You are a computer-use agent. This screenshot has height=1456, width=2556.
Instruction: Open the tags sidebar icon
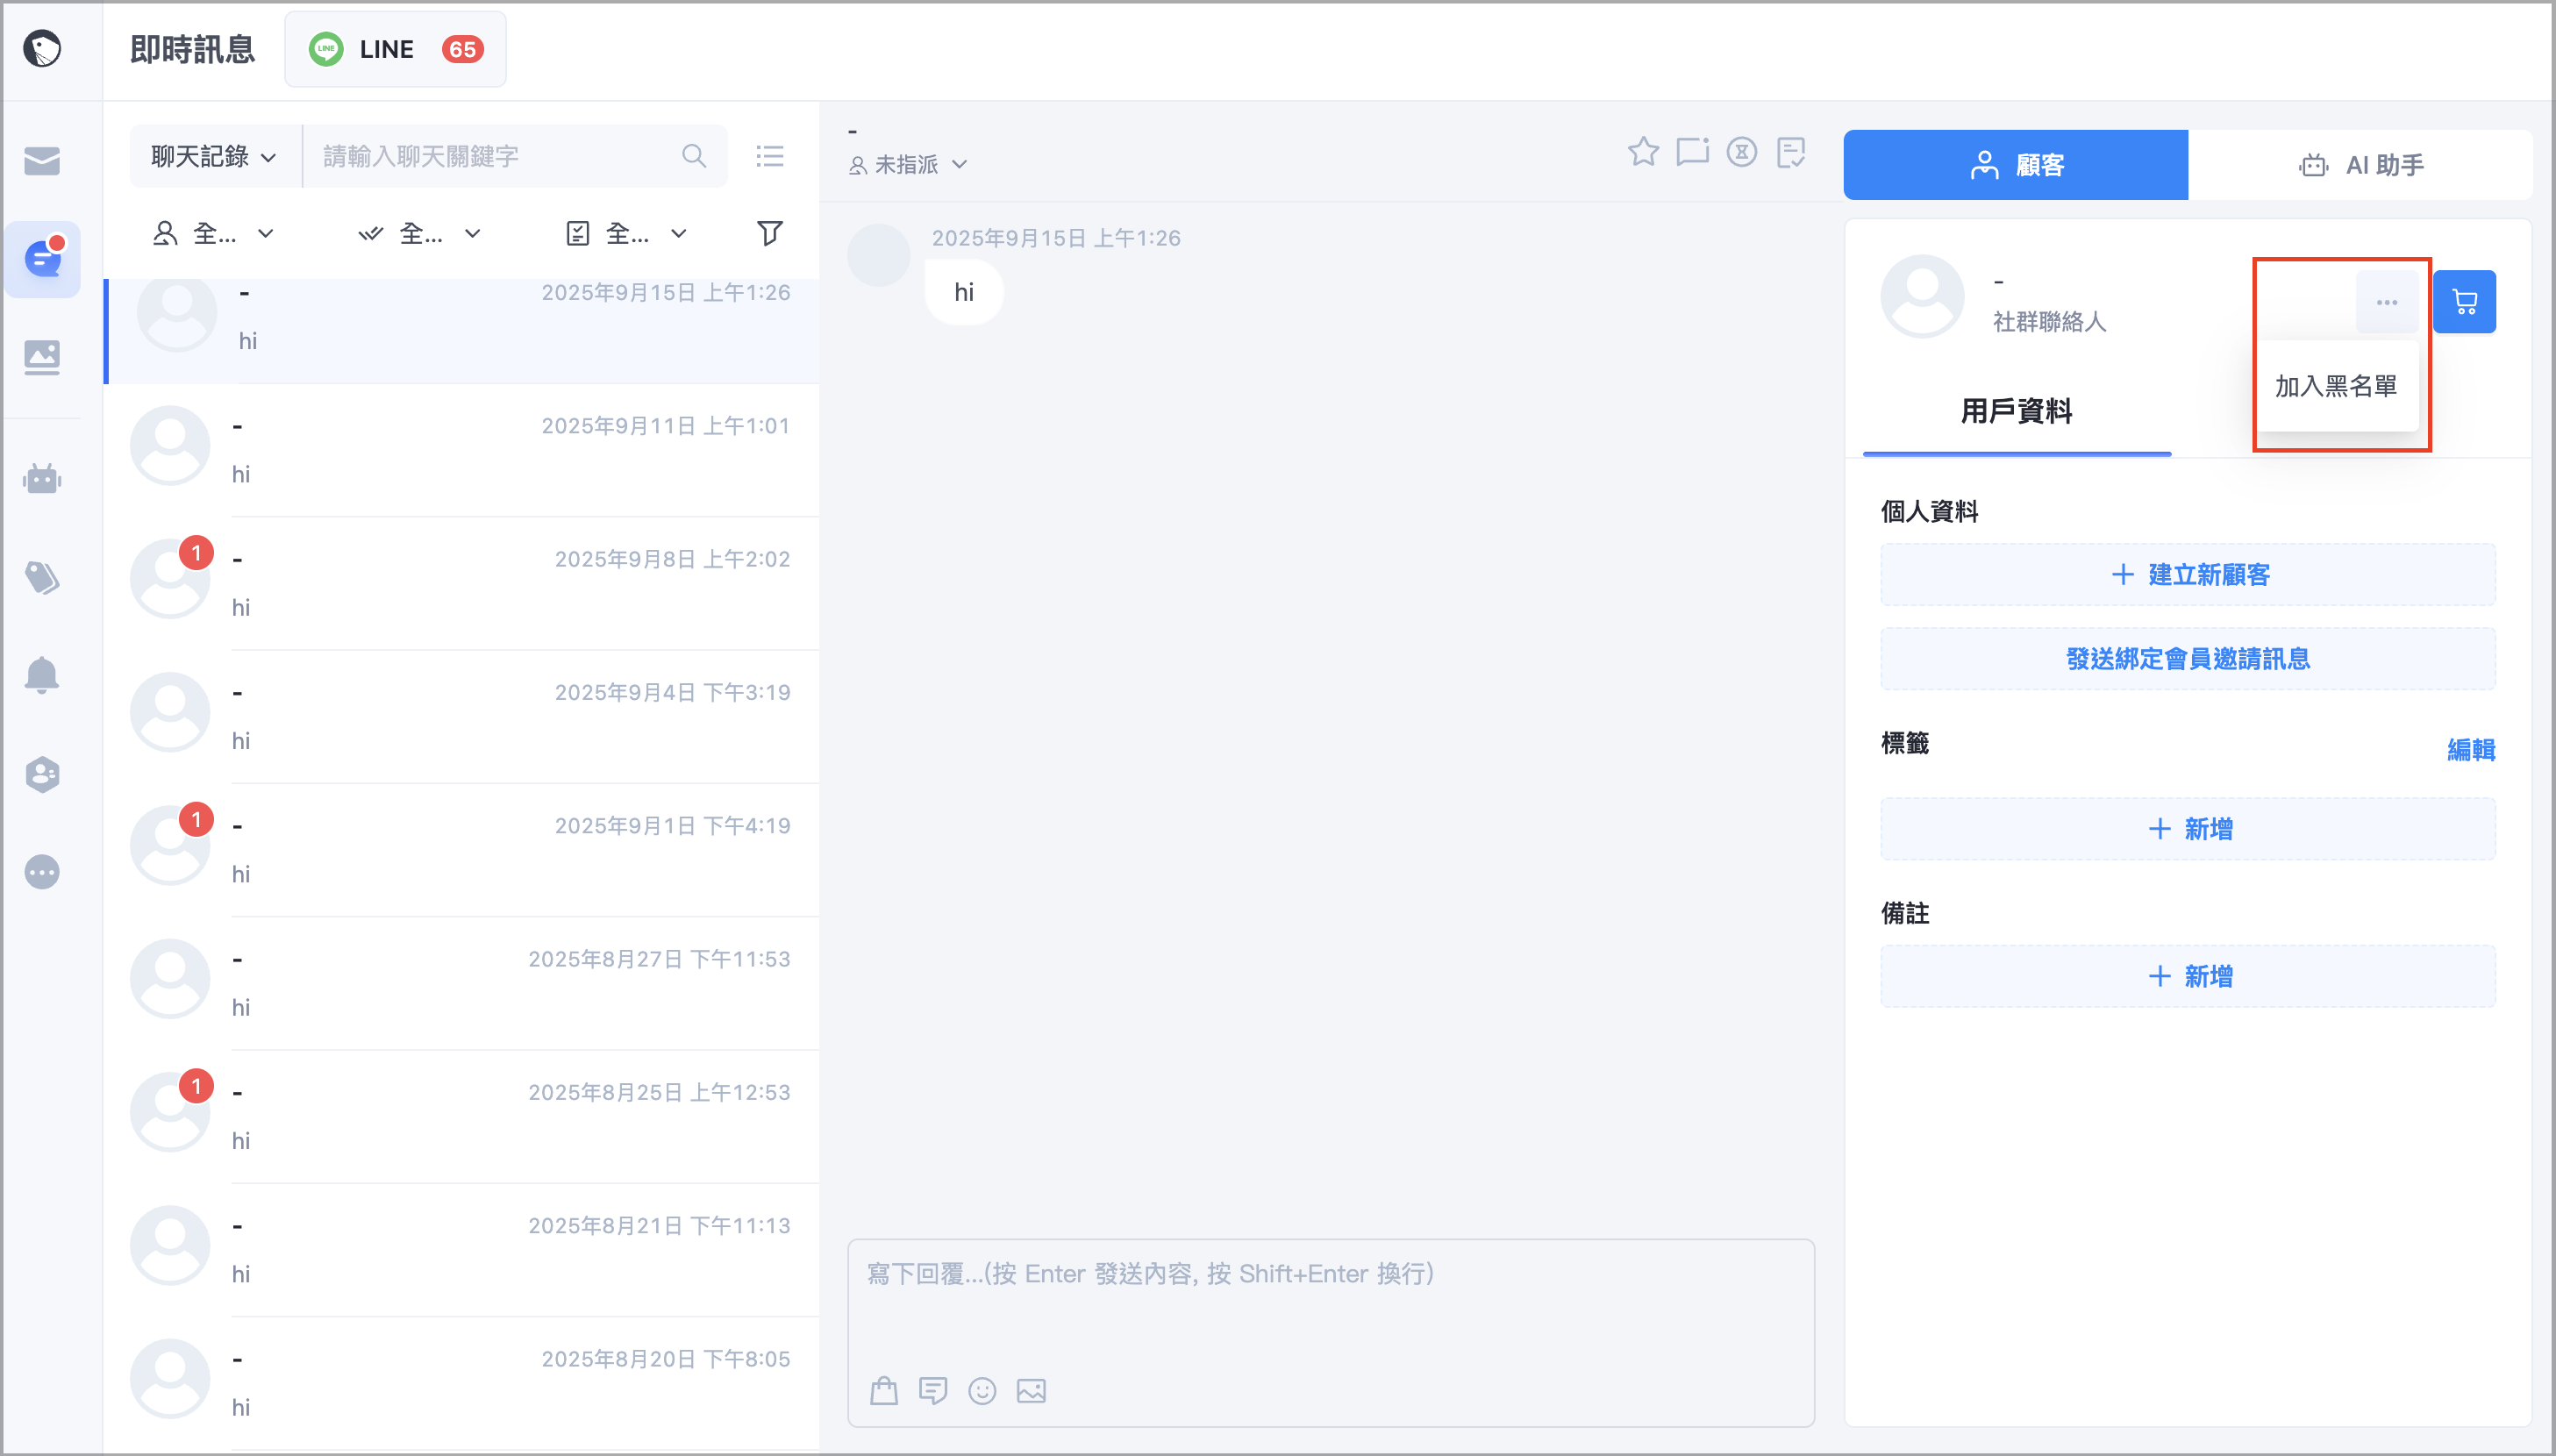click(x=42, y=577)
